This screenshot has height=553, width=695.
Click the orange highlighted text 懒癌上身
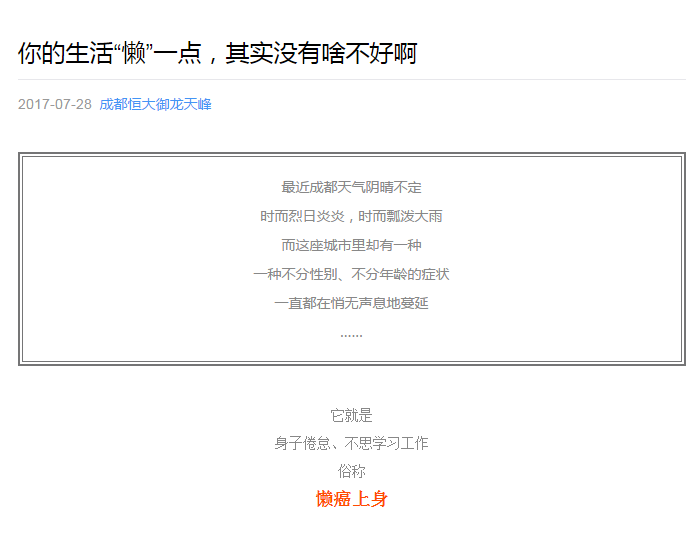[351, 499]
